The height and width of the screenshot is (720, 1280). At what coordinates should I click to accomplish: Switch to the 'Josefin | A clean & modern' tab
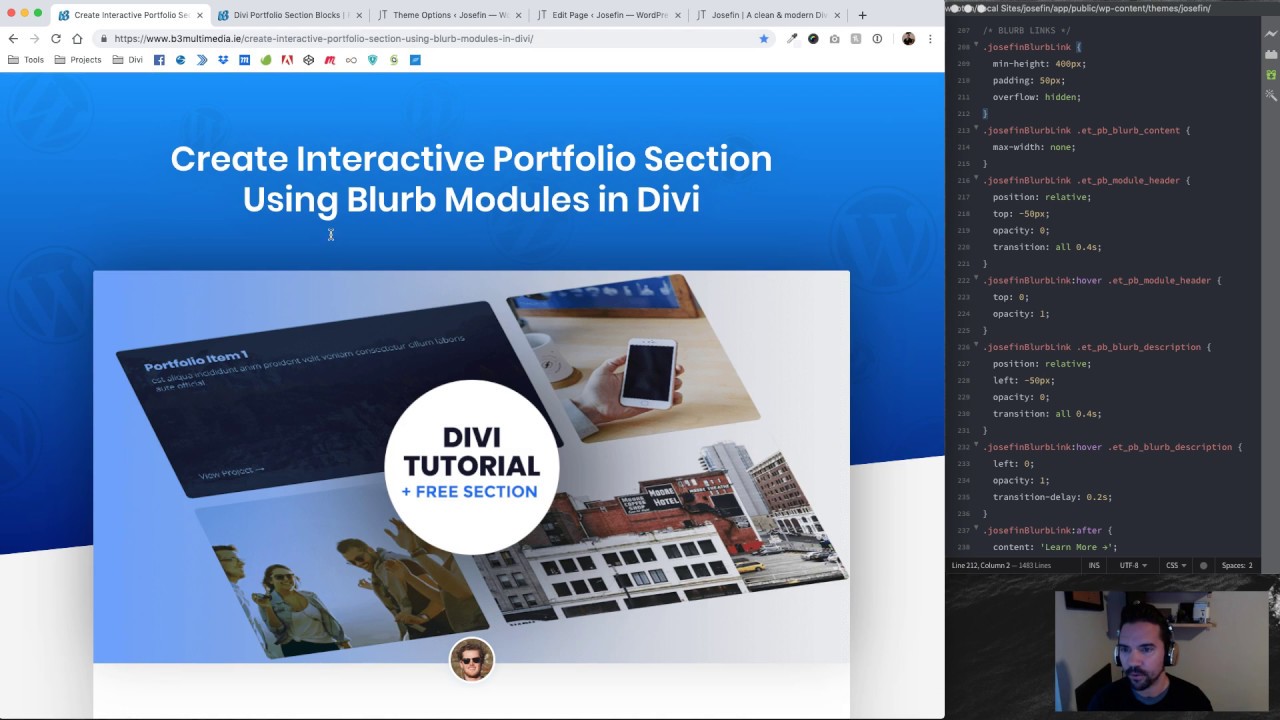(769, 15)
